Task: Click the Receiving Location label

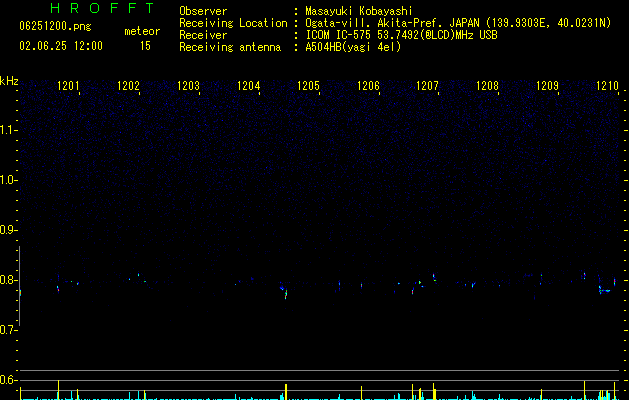Action: click(233, 23)
